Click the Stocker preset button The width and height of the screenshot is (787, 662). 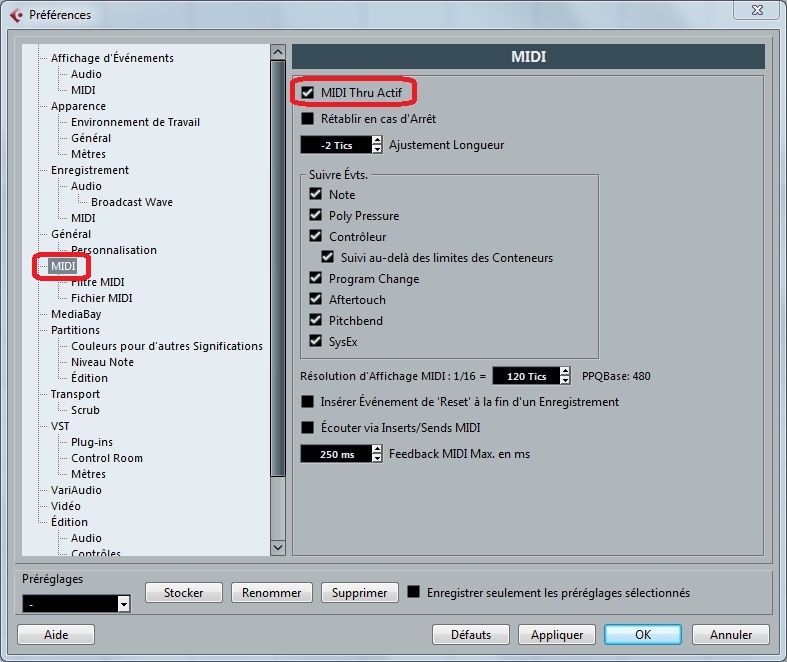183,593
